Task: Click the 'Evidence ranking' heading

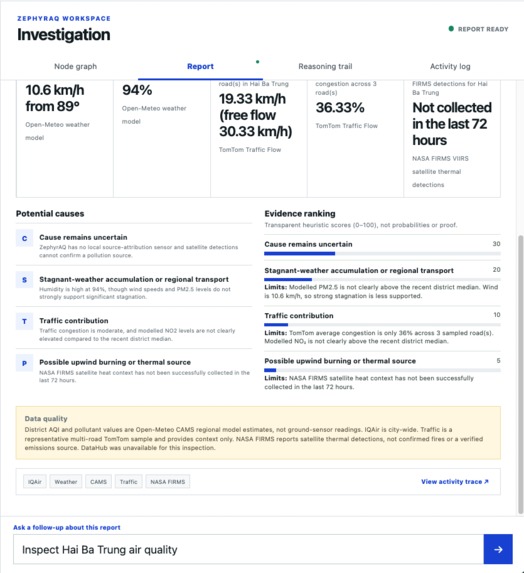Action: point(300,213)
